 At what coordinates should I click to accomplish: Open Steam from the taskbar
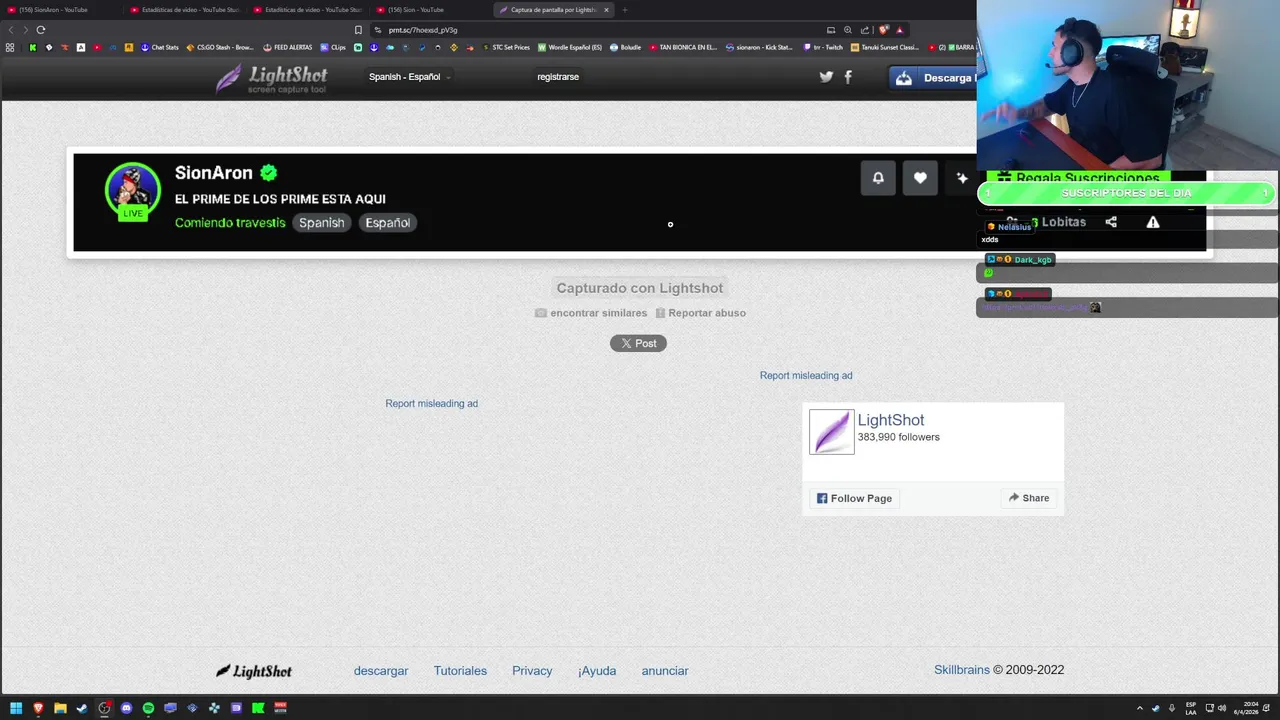[82, 708]
